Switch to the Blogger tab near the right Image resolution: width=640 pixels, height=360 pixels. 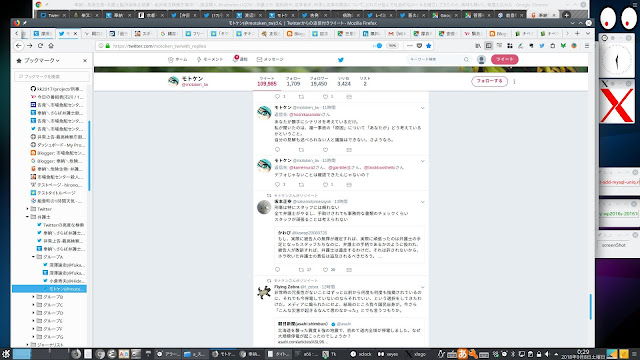pos(498,33)
